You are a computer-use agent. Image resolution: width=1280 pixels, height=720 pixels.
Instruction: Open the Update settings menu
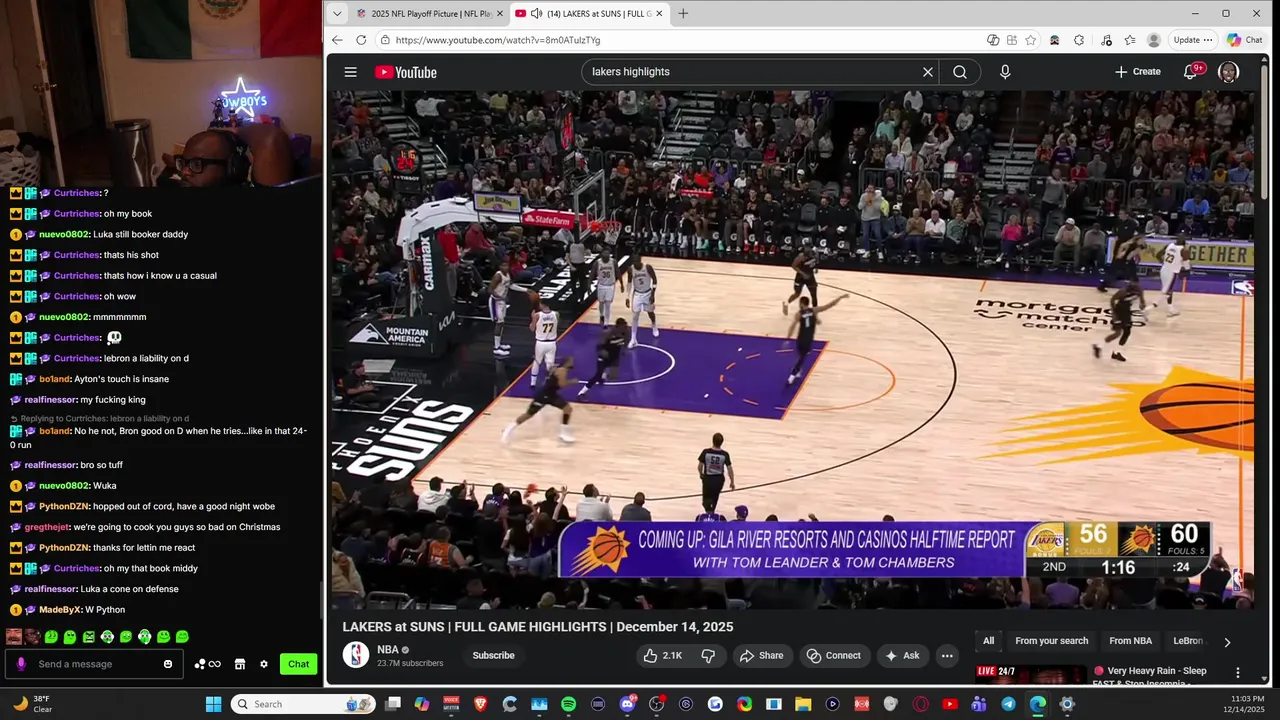1193,40
